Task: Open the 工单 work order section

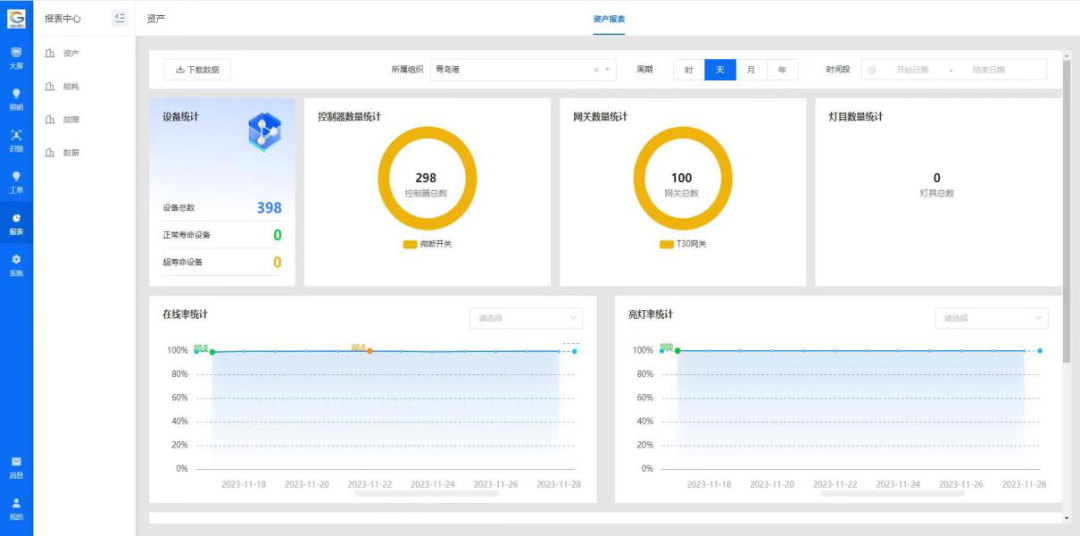Action: 16,181
